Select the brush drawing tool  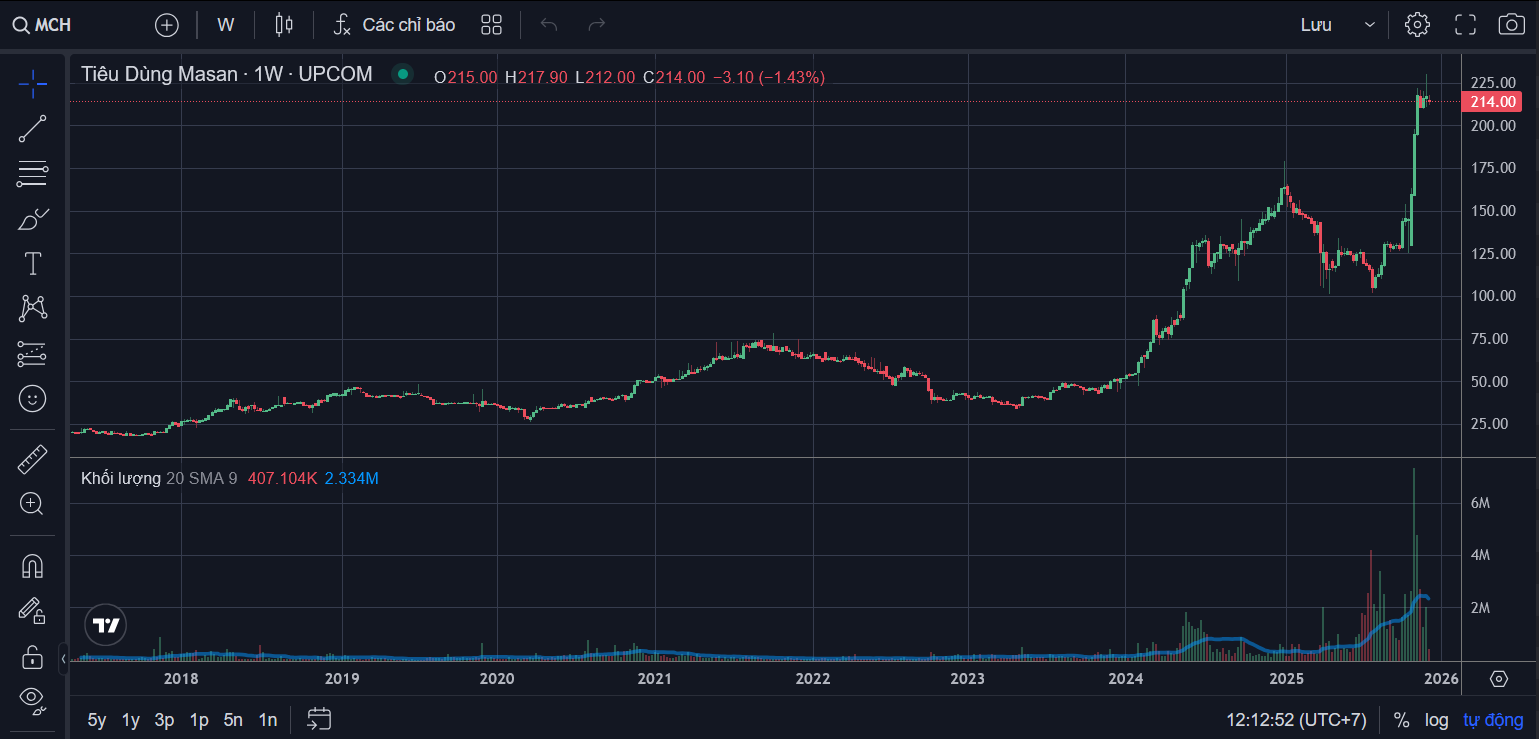(x=32, y=219)
